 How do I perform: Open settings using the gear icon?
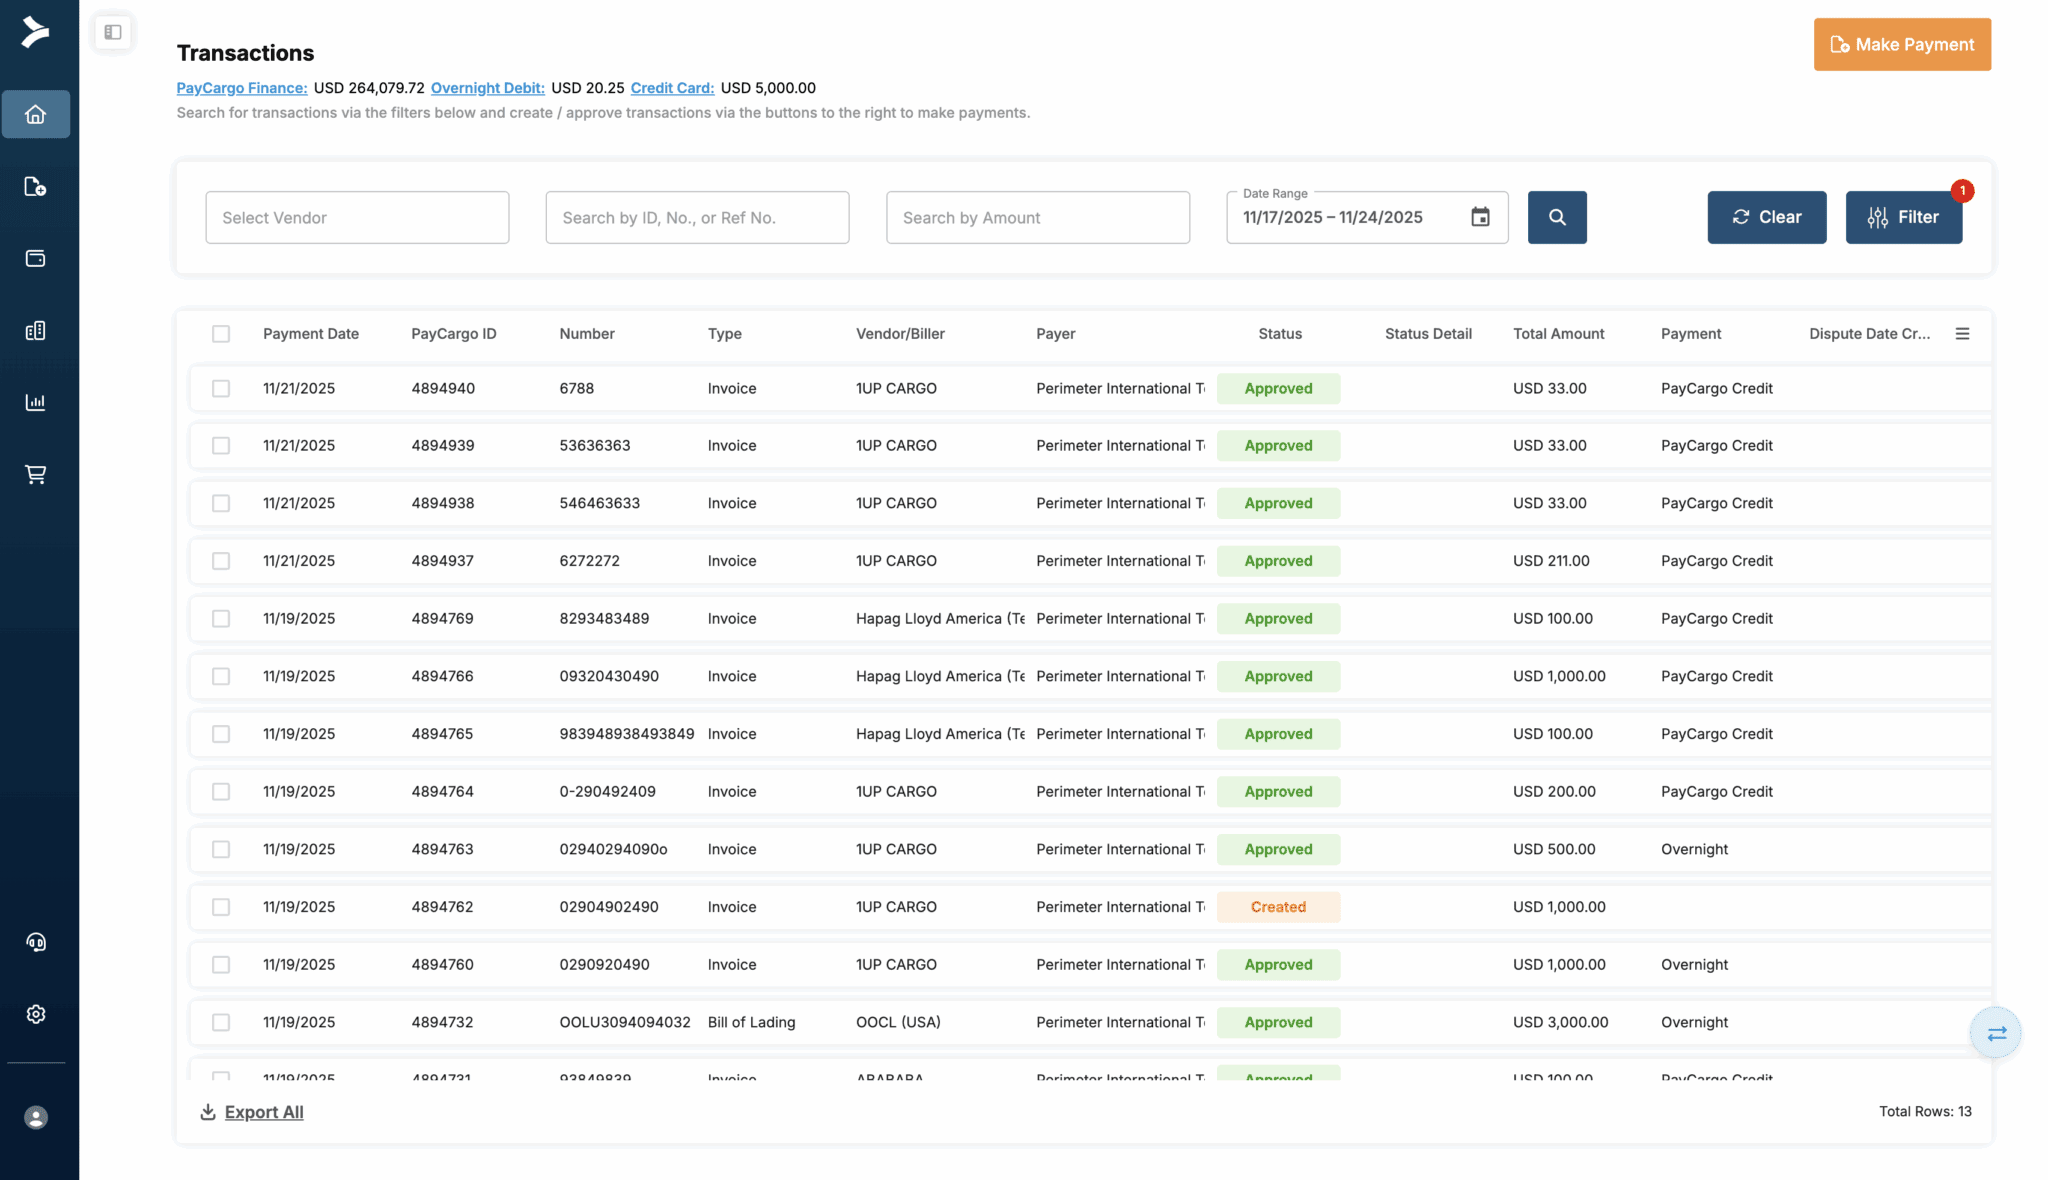37,1013
